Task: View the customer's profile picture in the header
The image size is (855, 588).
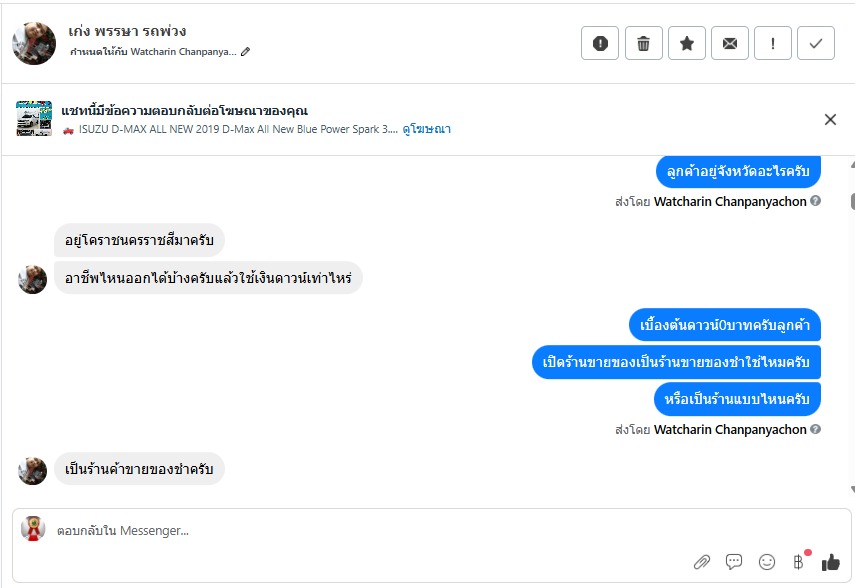Action: click(34, 44)
